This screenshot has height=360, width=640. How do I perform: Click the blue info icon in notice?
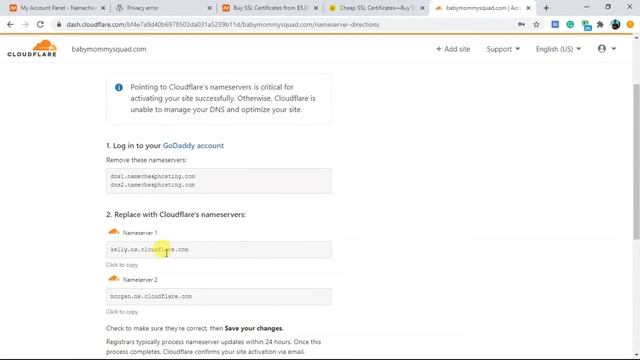point(119,87)
